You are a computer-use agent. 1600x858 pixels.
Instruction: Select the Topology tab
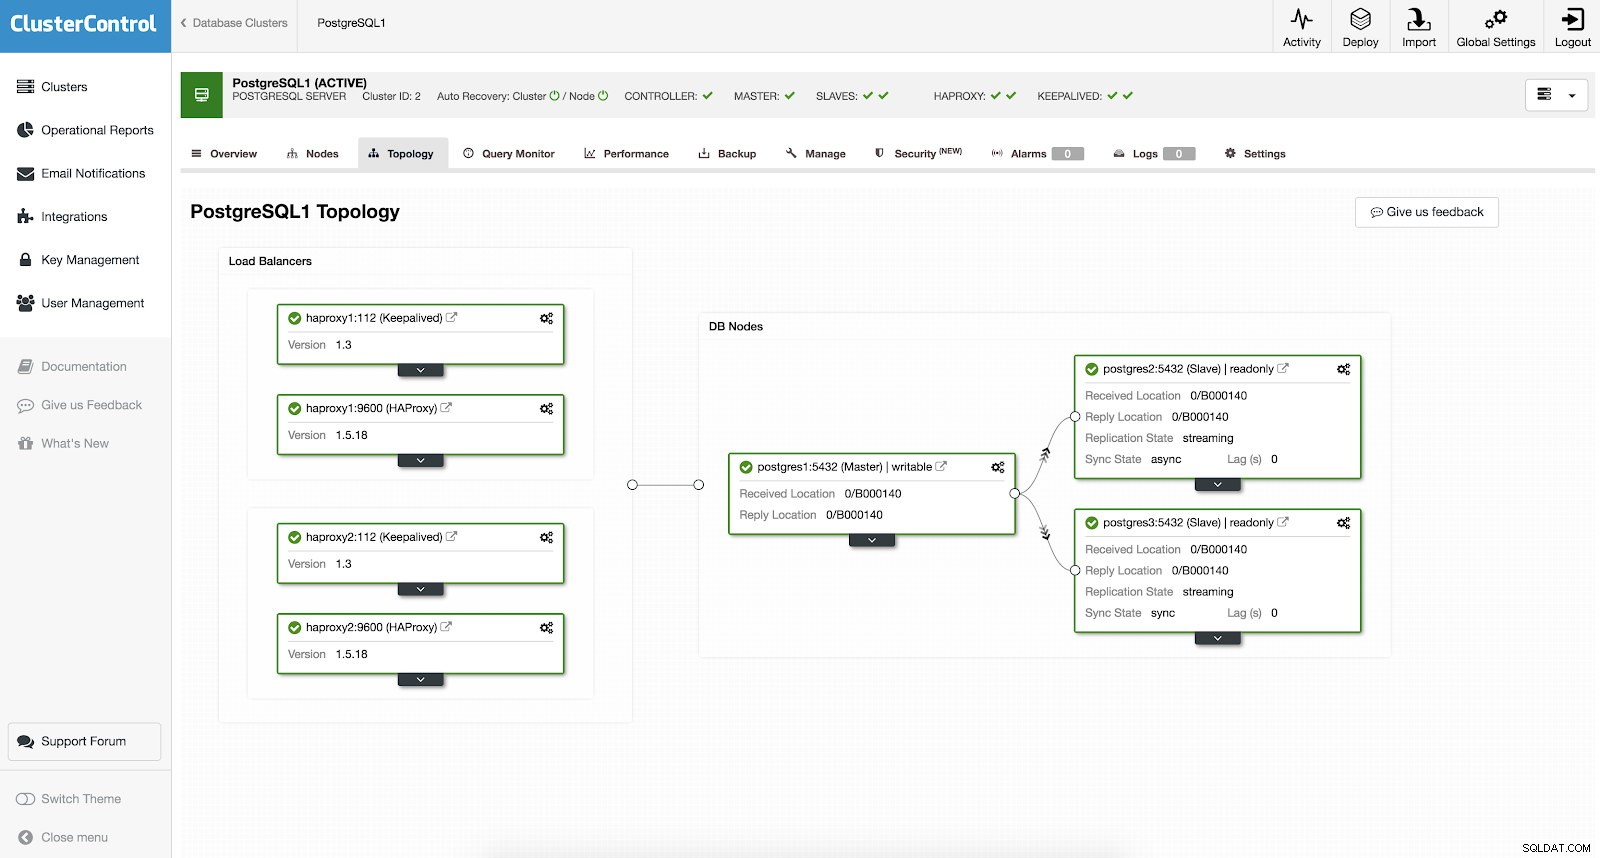[x=402, y=154]
